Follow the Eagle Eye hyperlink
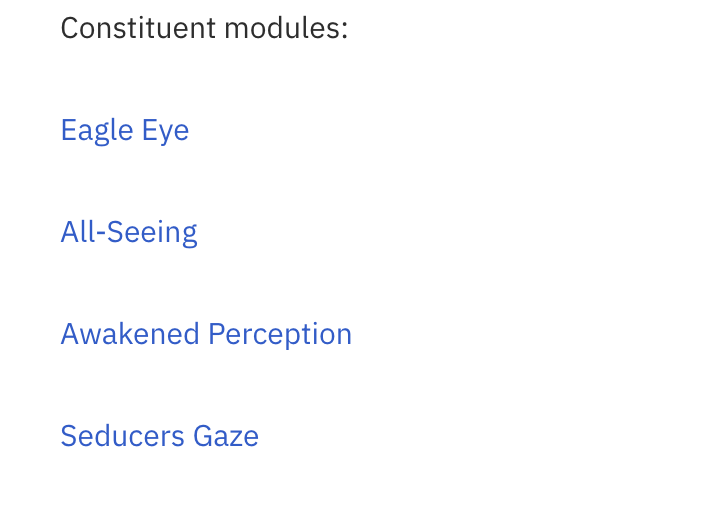 [125, 130]
